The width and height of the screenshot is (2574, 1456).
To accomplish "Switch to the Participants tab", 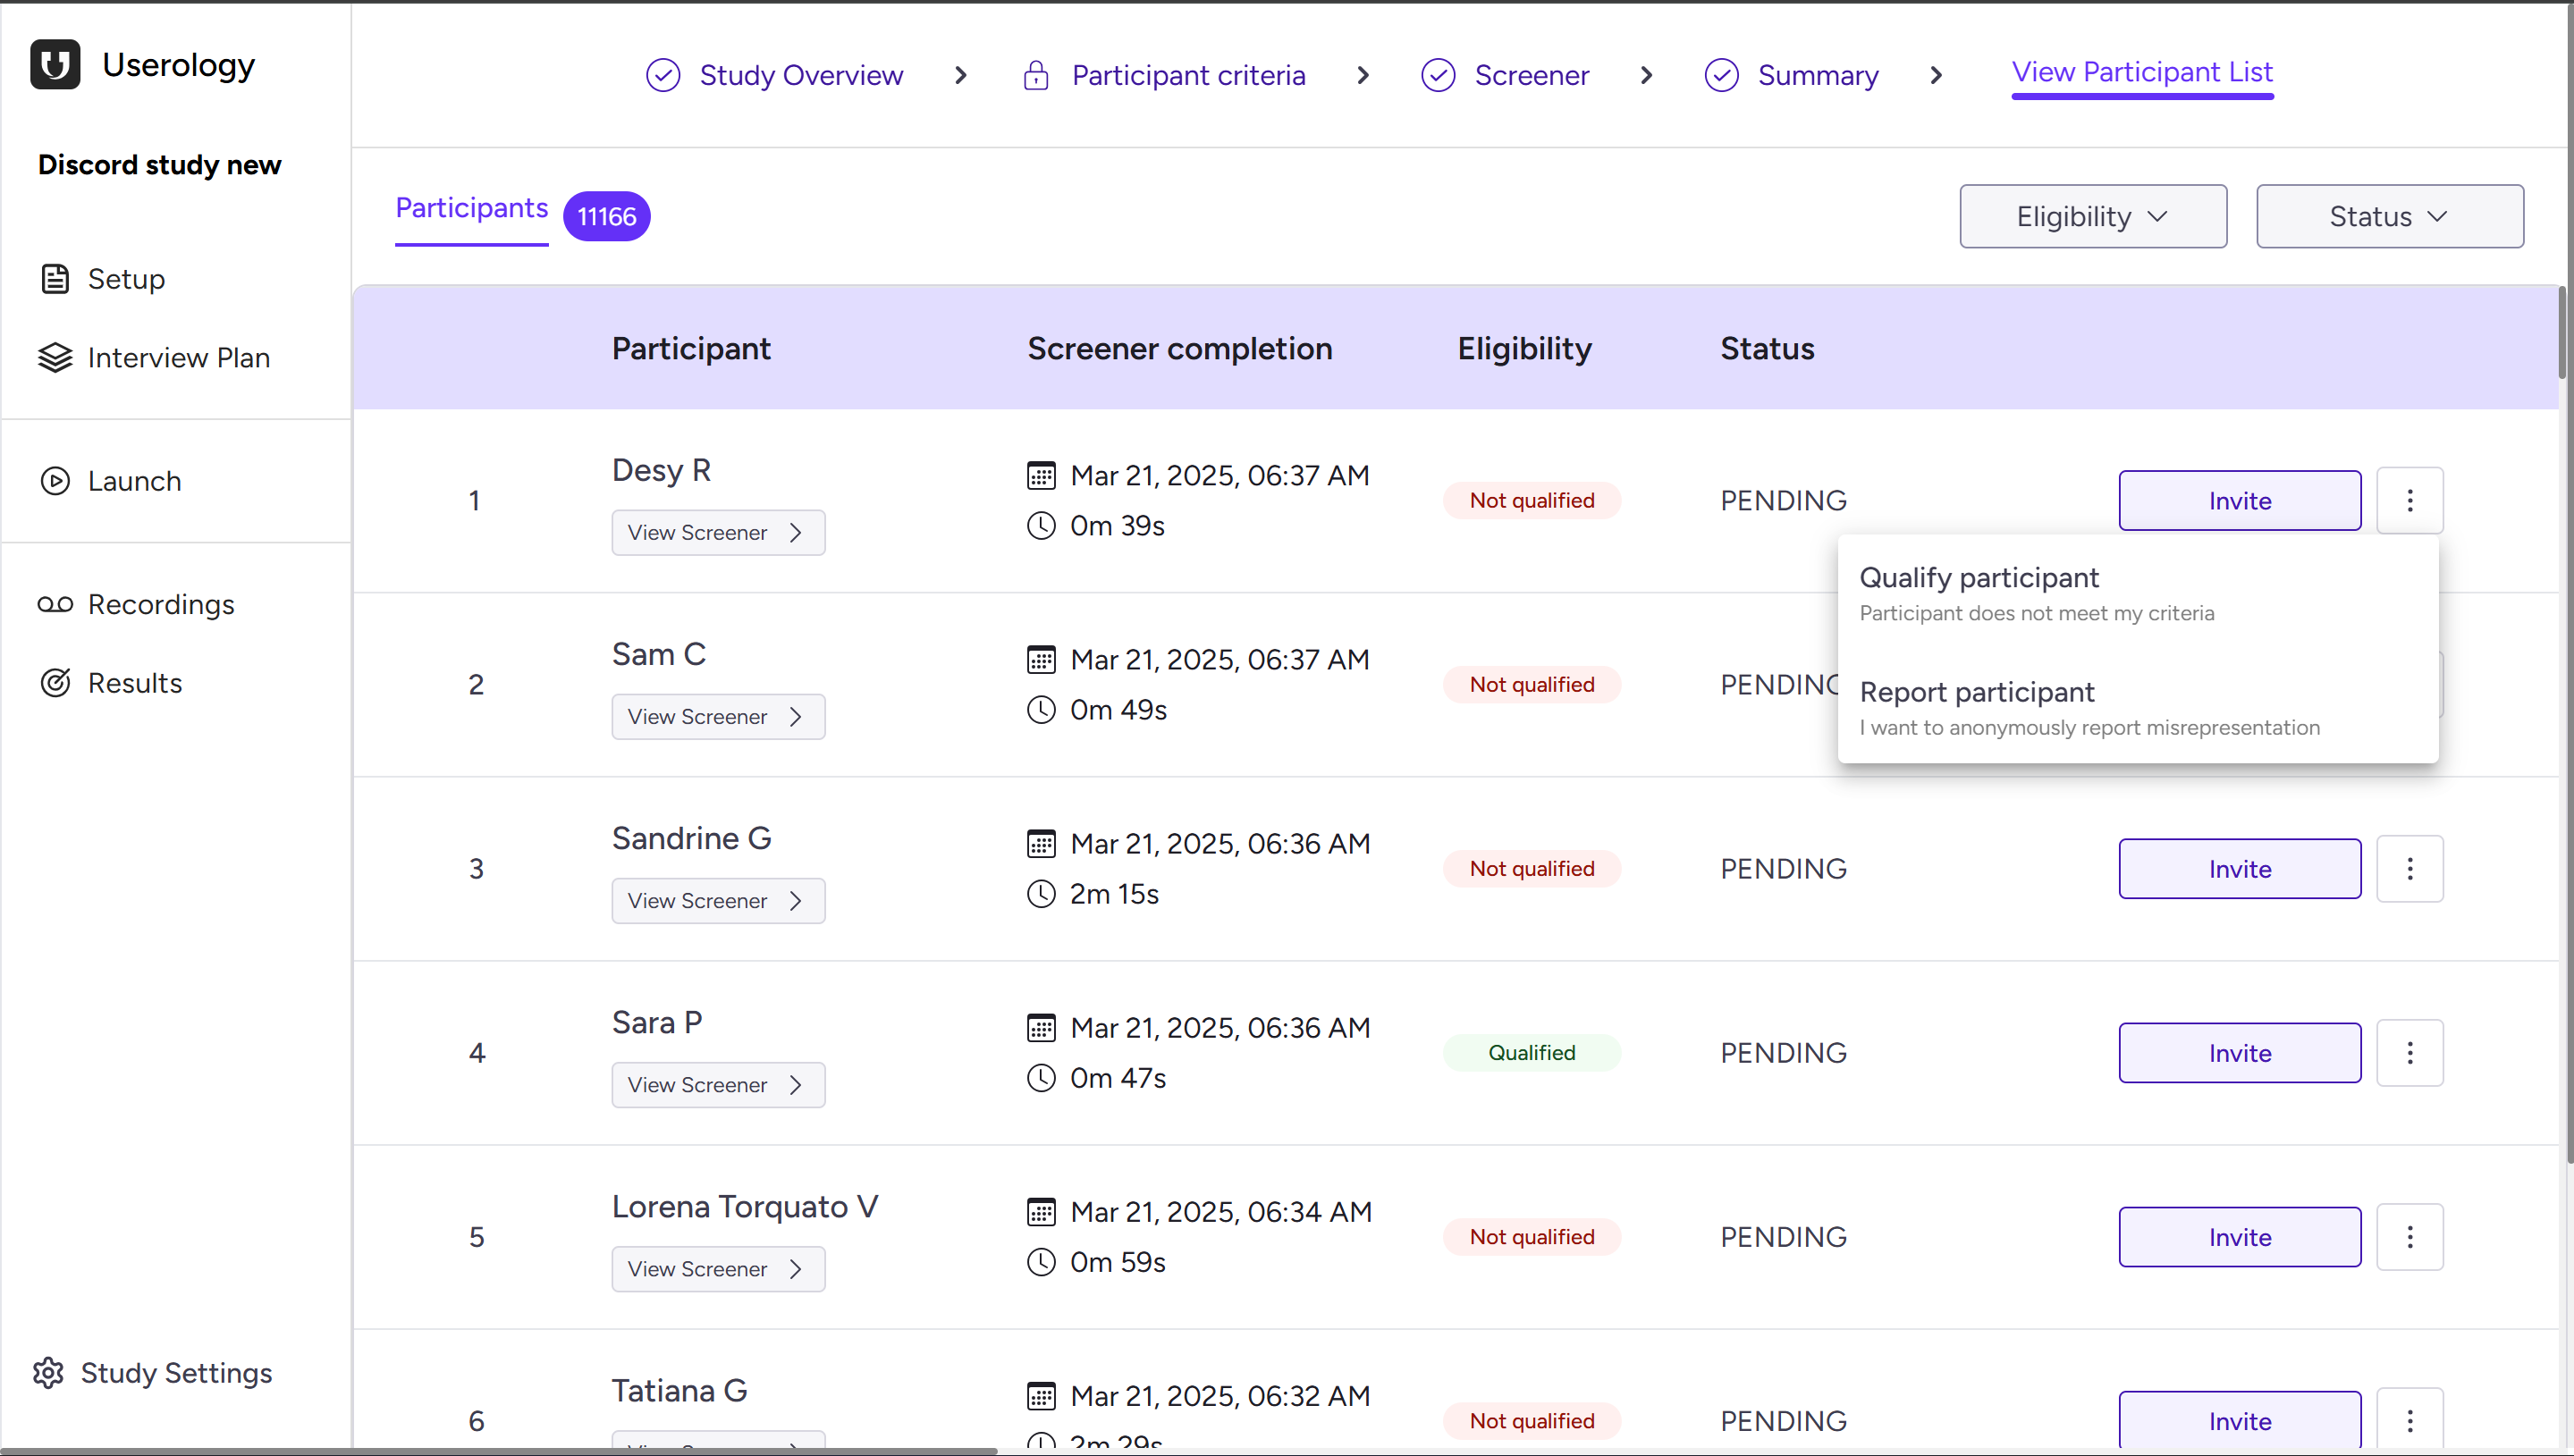I will coord(471,209).
